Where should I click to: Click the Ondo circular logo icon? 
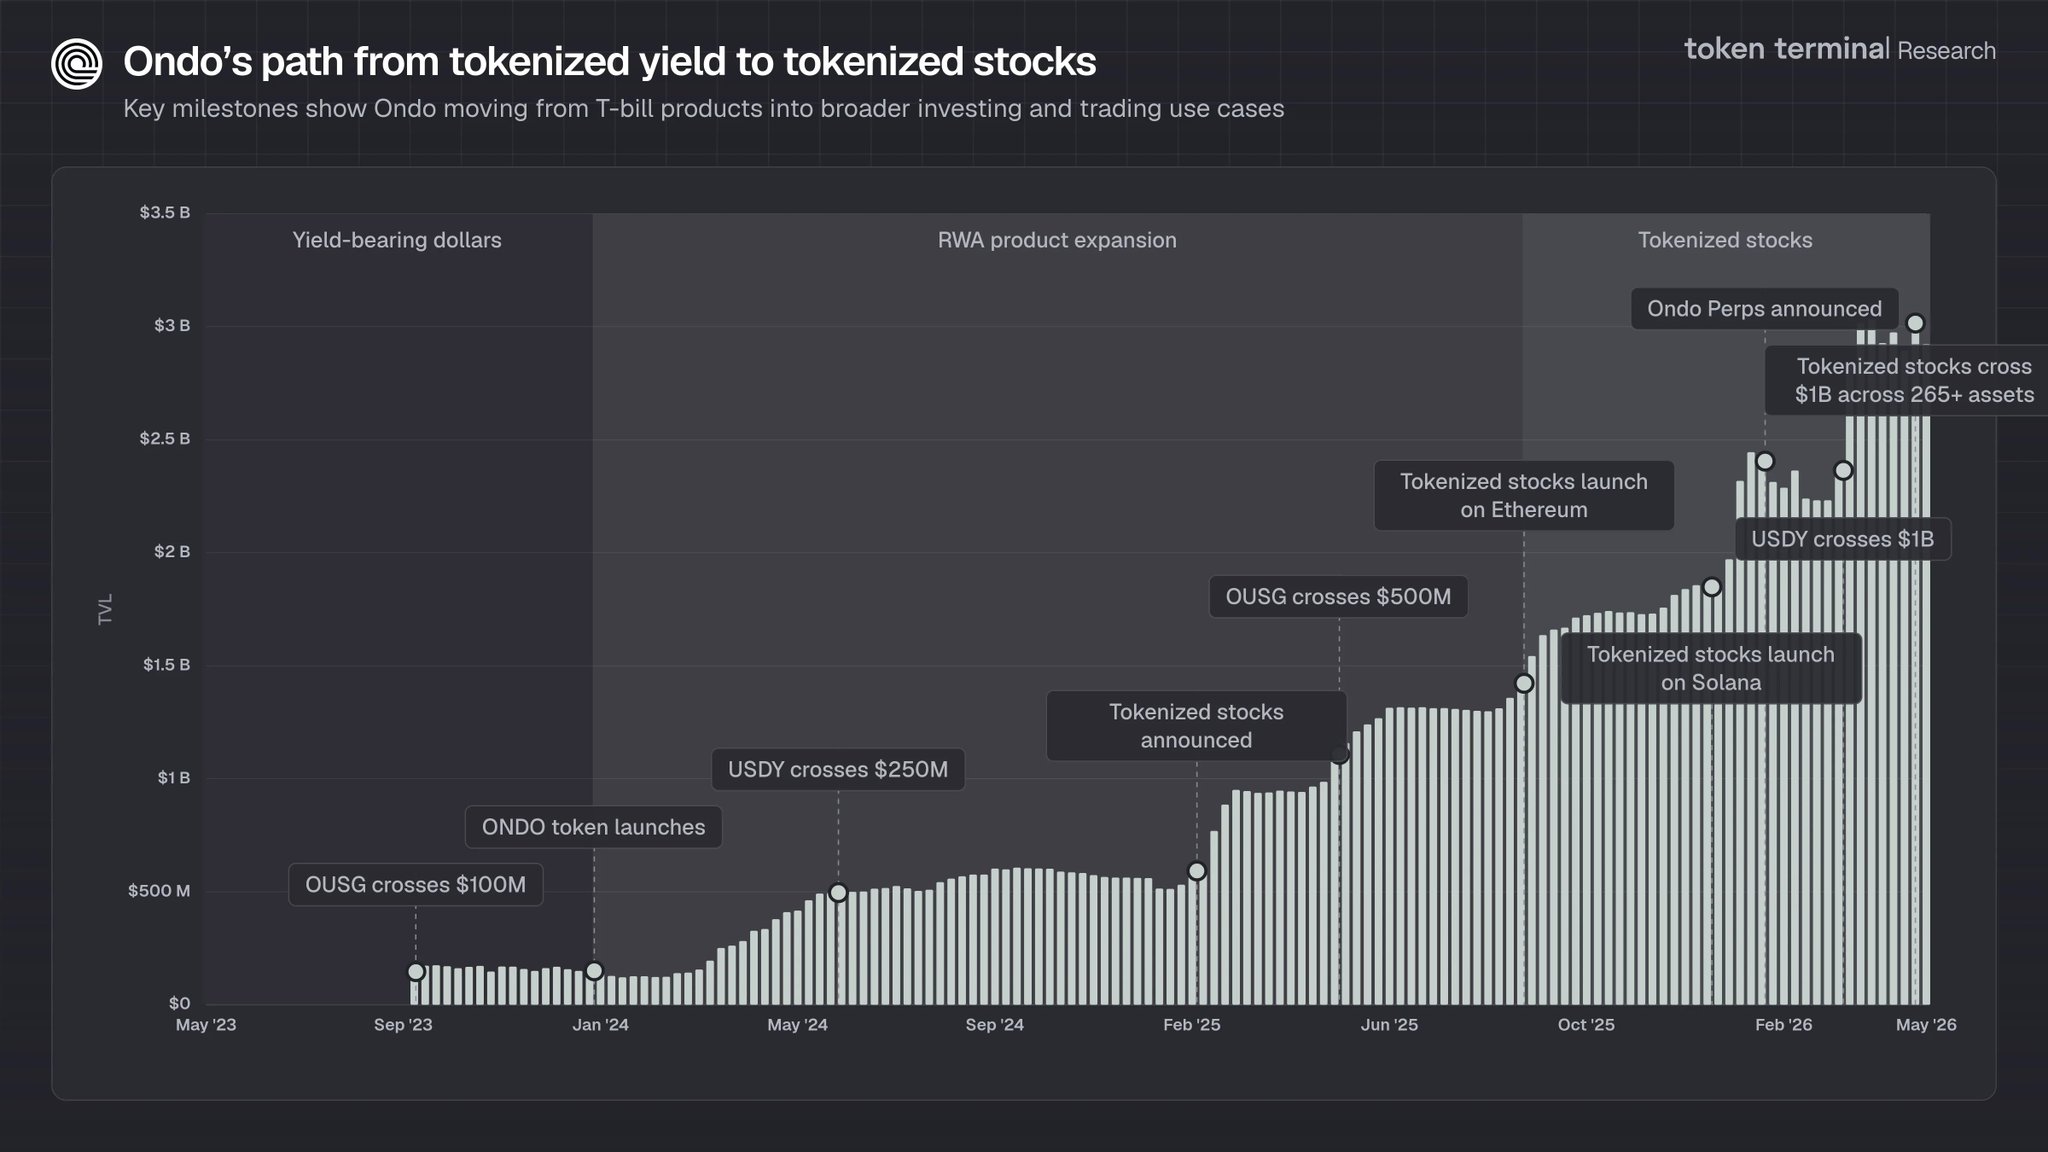pos(77,64)
